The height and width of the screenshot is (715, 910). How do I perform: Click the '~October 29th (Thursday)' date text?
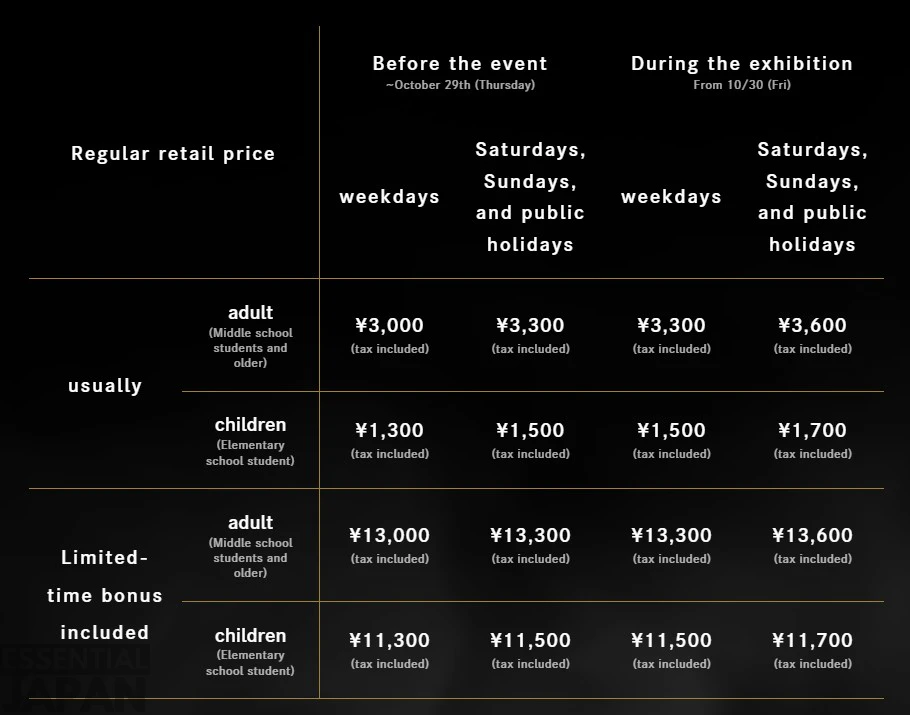tap(460, 85)
